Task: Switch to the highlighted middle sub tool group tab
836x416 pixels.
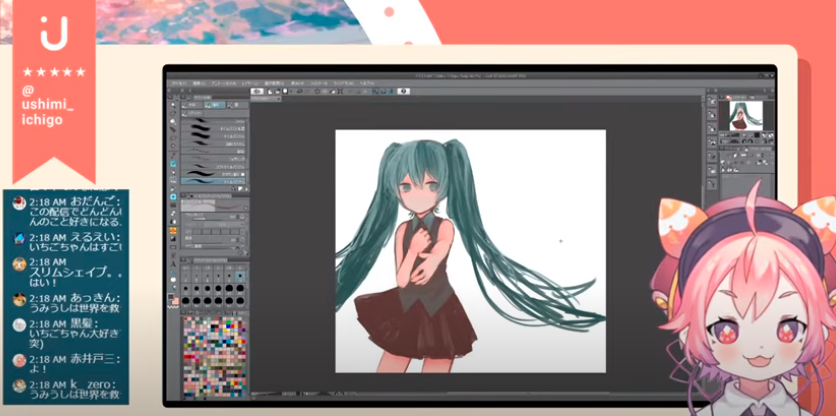Action: (214, 105)
